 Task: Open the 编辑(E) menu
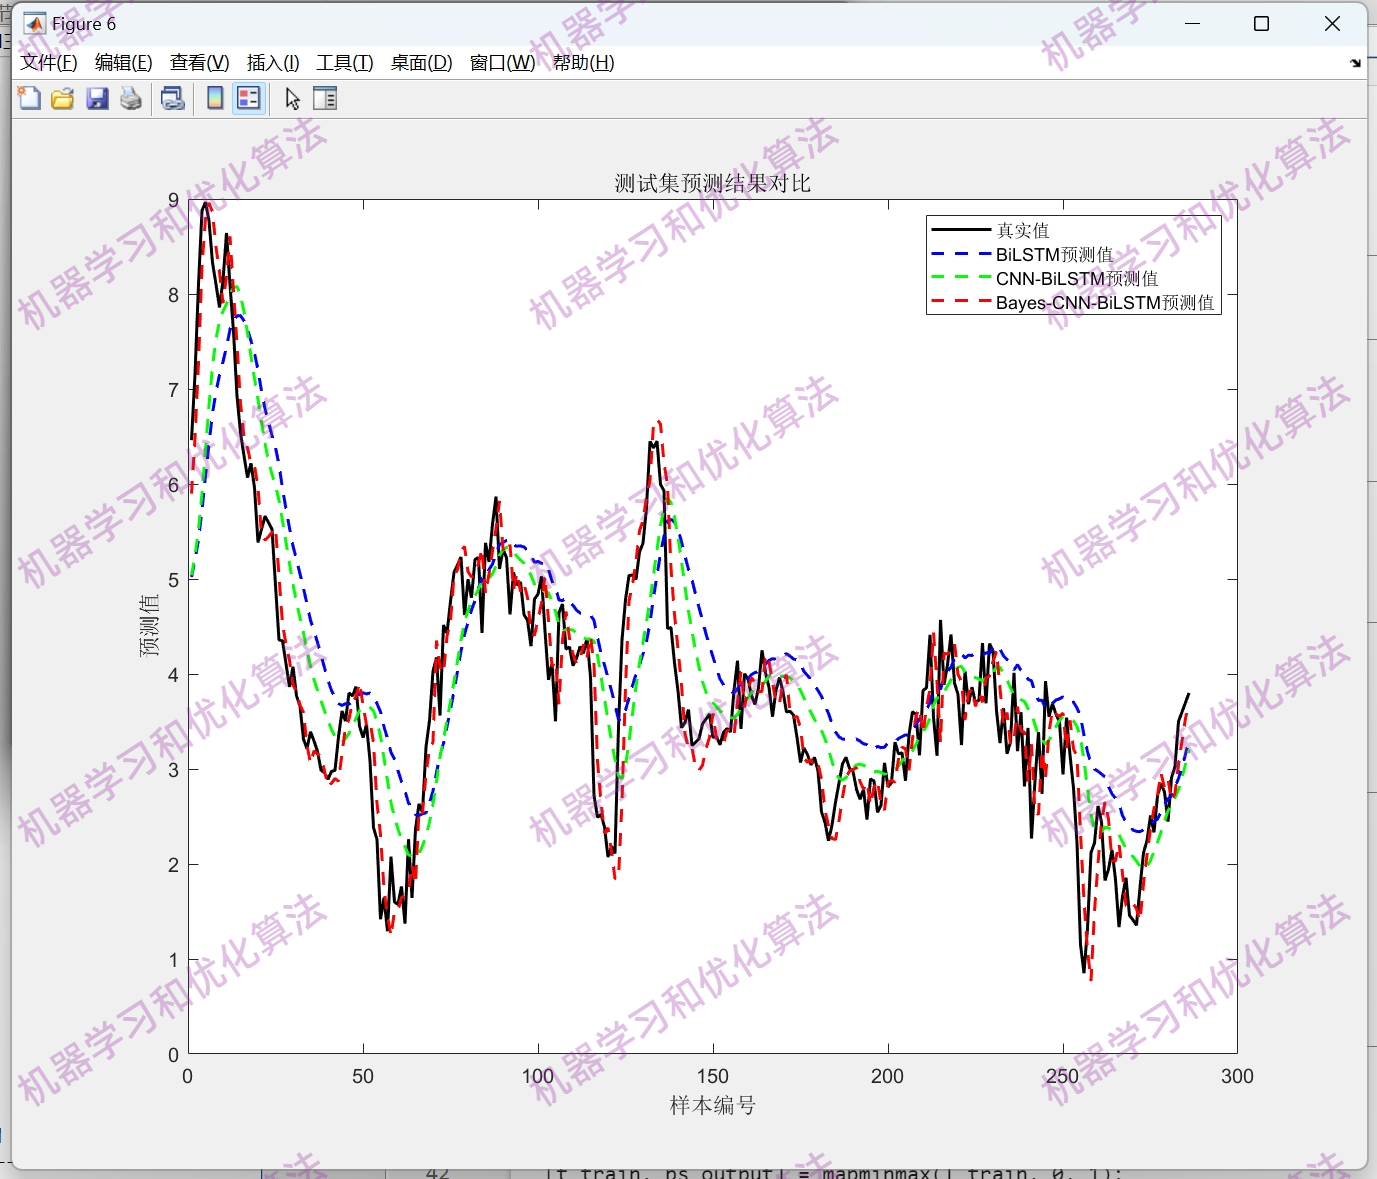click(x=122, y=62)
